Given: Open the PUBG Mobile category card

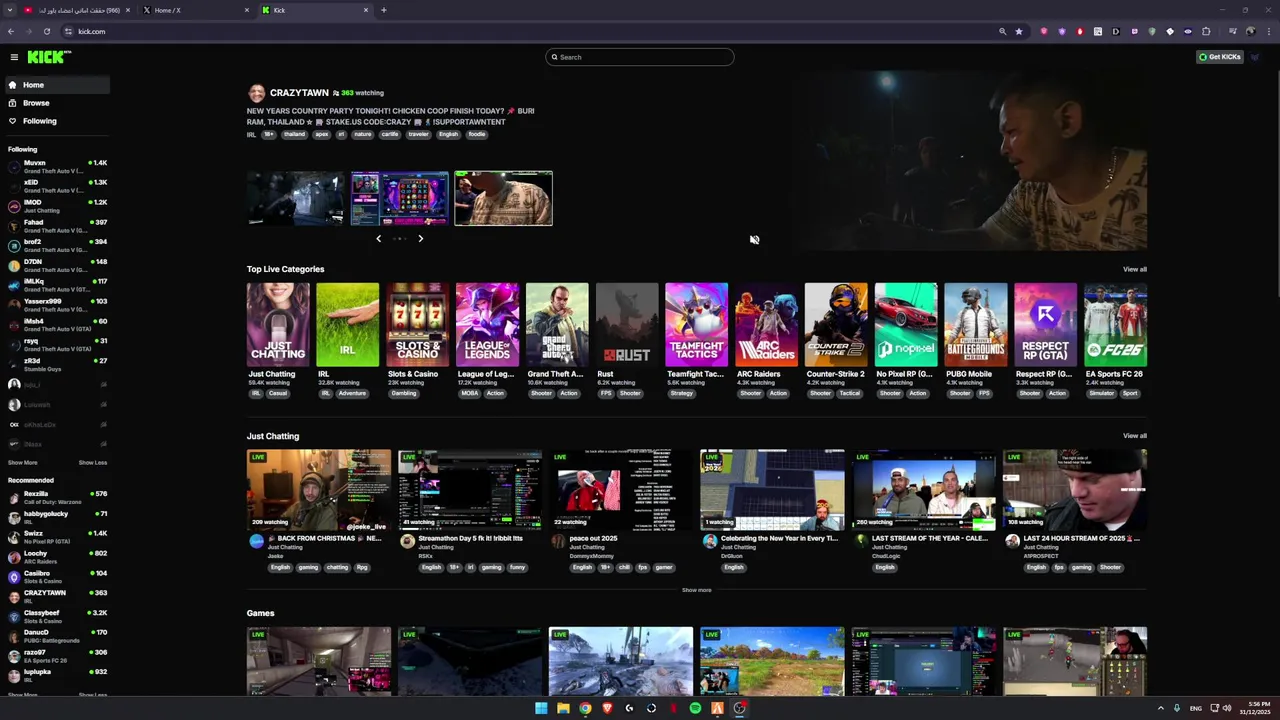Looking at the screenshot, I should (976, 325).
